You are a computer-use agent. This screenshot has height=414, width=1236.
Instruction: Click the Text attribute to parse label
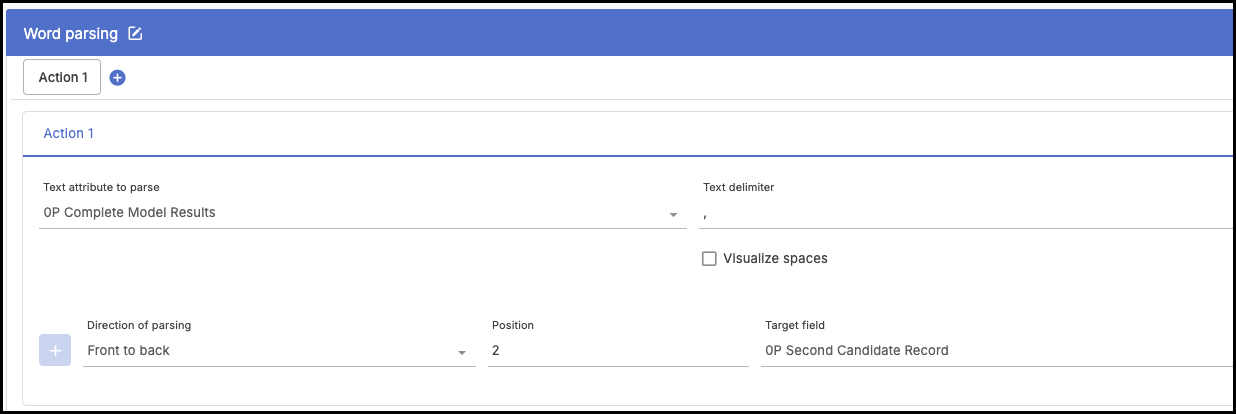[101, 187]
